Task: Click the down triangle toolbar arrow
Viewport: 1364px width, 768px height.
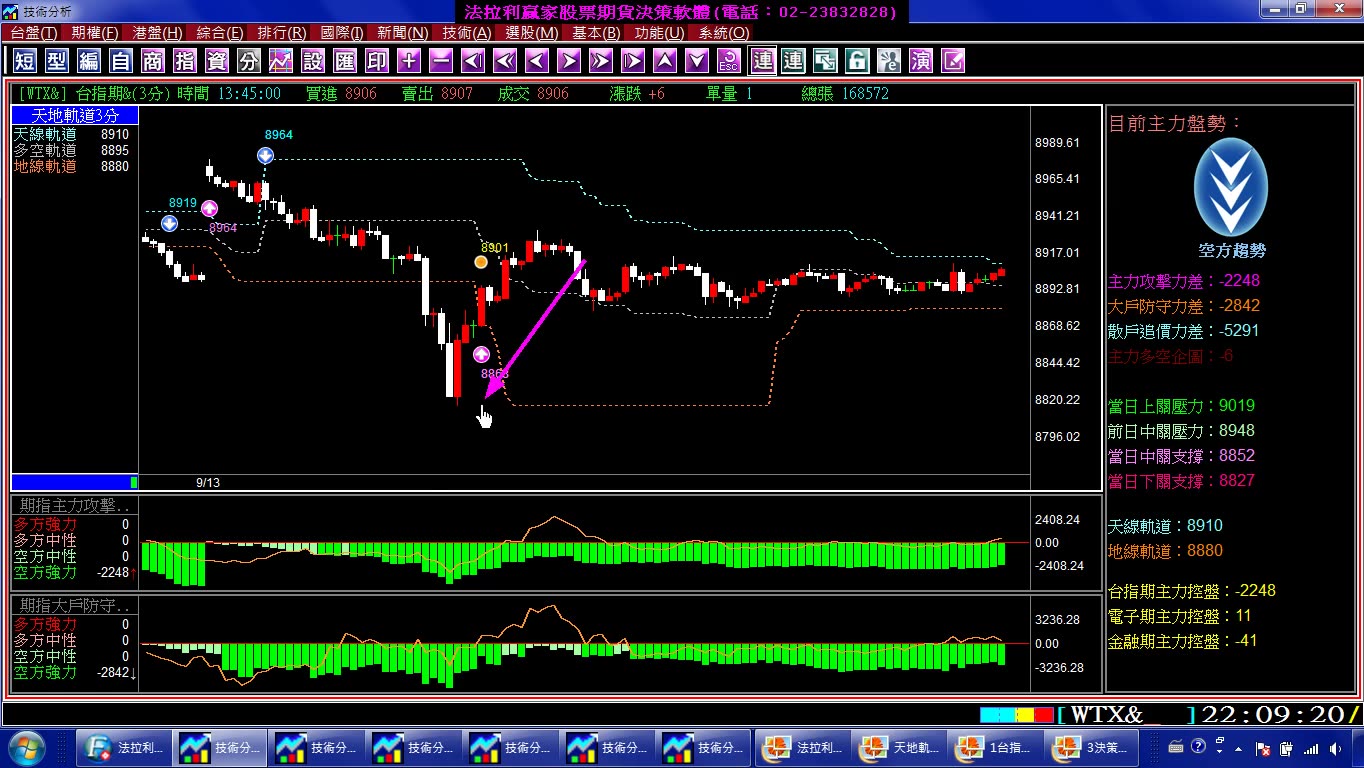Action: pos(697,61)
